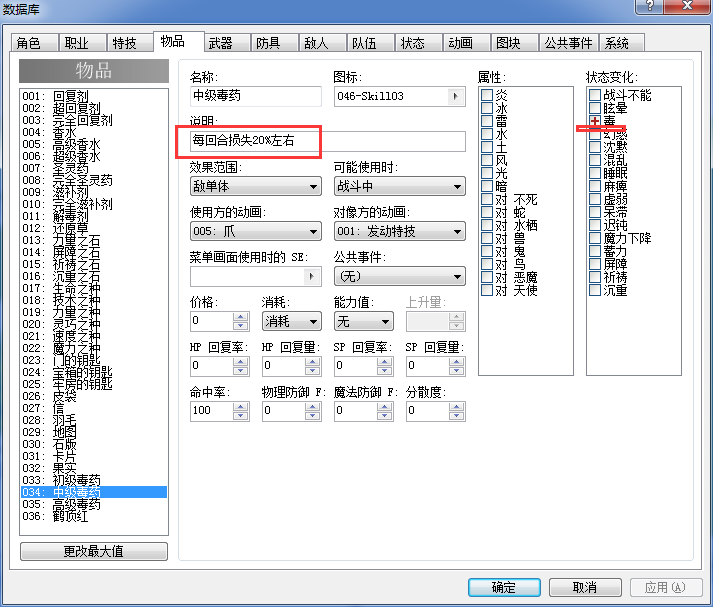Select item 001: 回复剂 in list
The height and width of the screenshot is (607, 713).
(94, 96)
